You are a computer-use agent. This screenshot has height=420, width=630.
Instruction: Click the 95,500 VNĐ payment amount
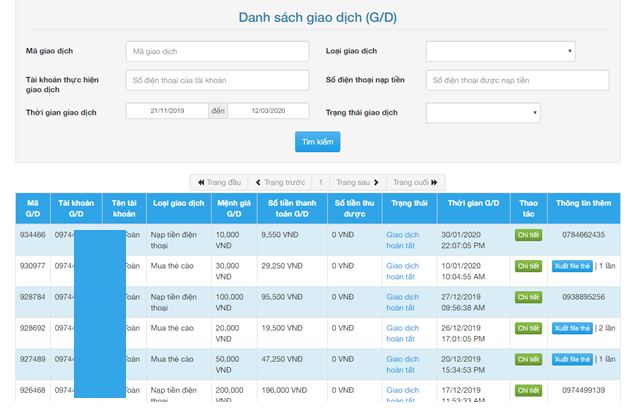point(282,297)
